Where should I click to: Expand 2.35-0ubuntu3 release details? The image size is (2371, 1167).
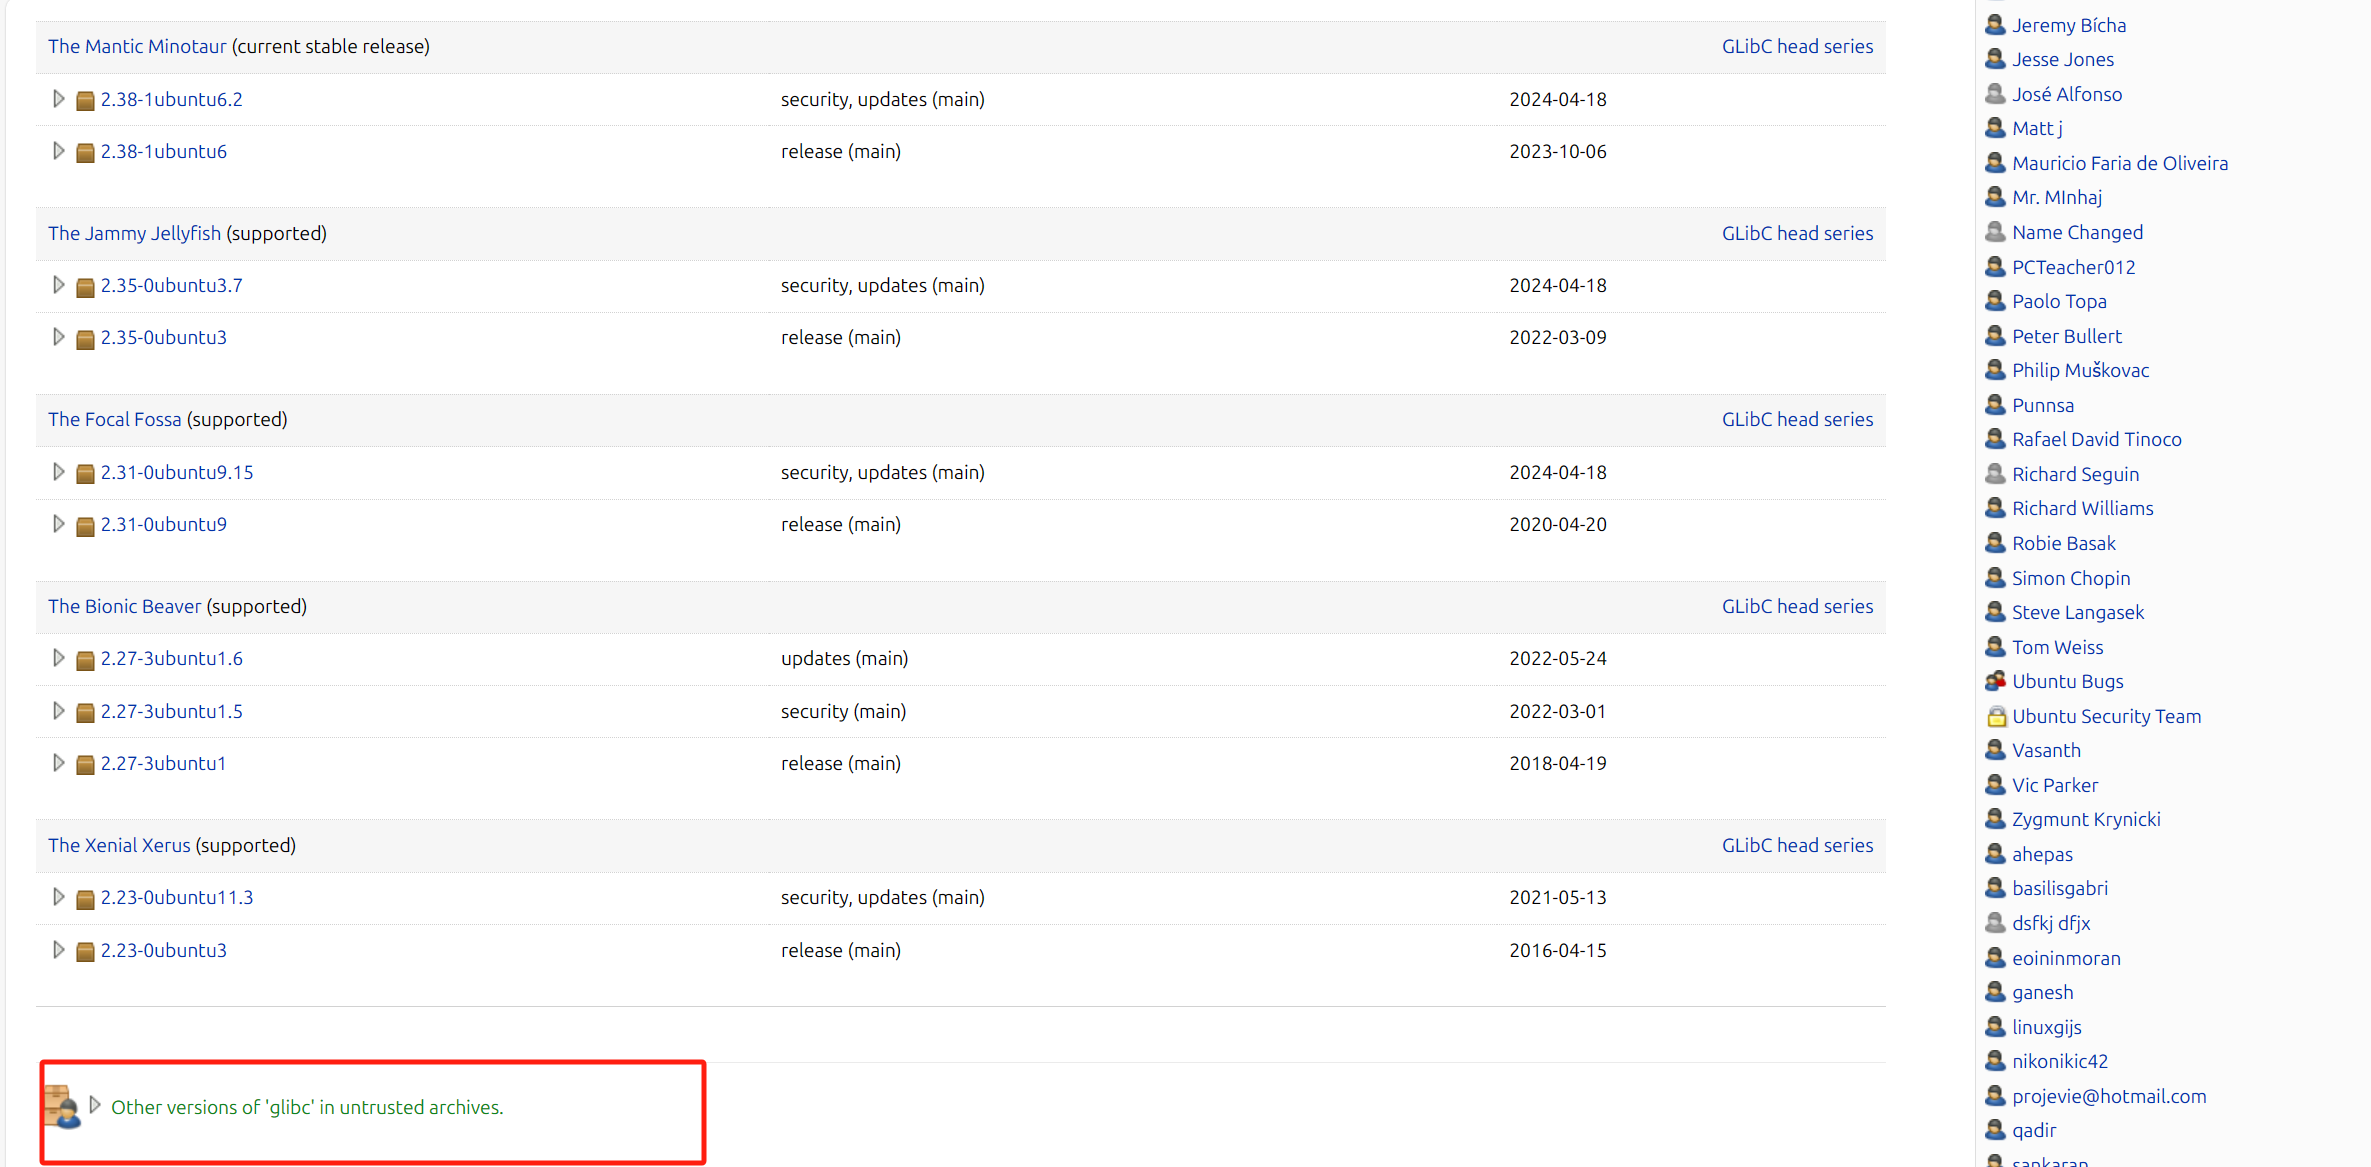tap(58, 337)
